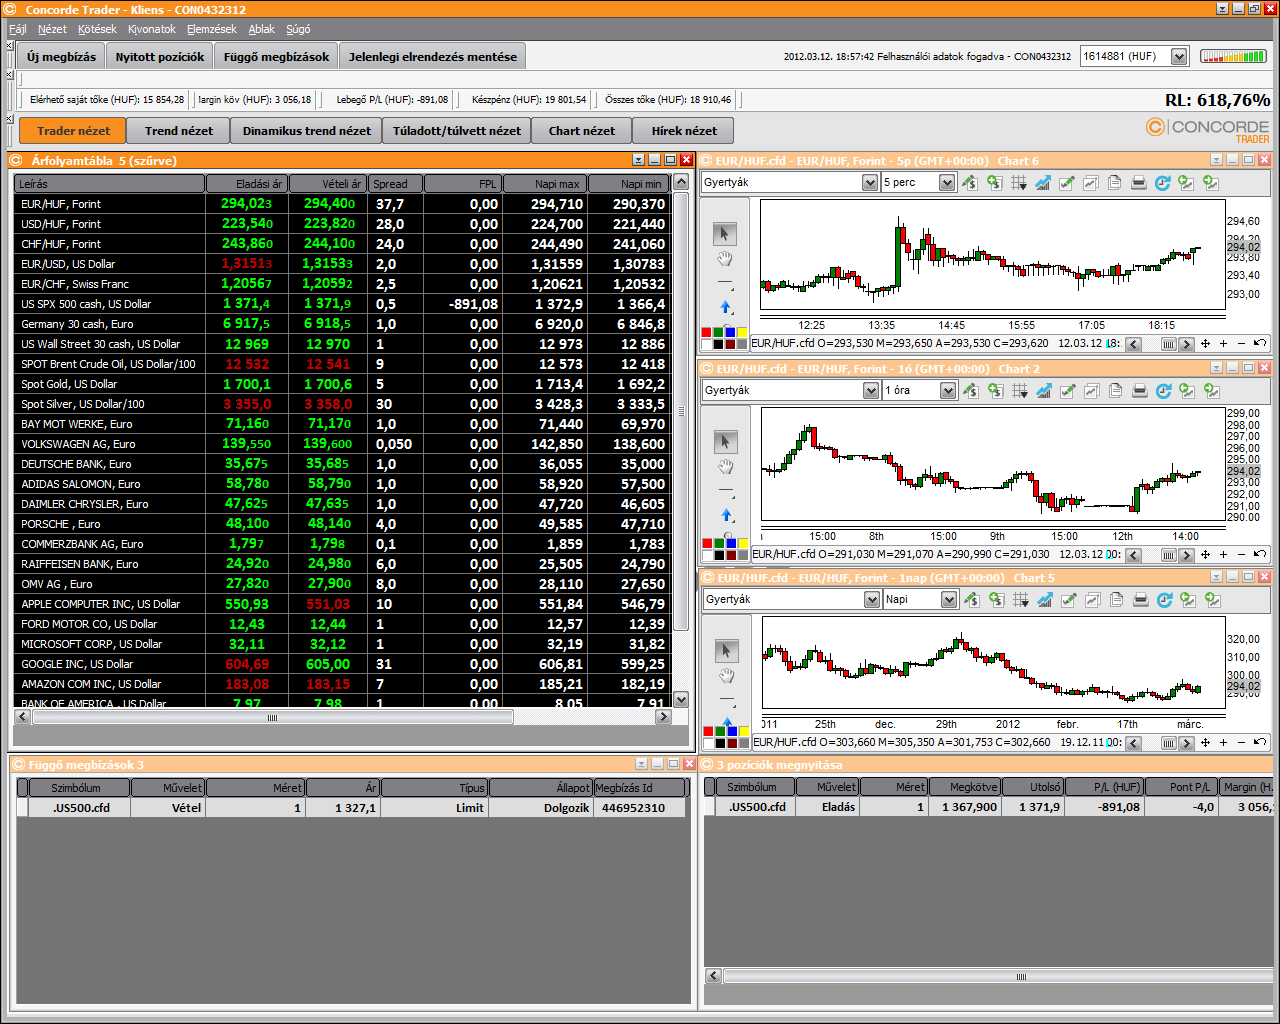Open Gyertyák chart type dropdown in Chart 2

871,391
